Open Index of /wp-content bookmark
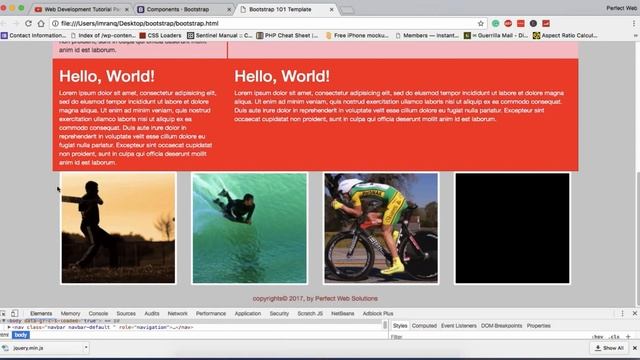640x360 pixels. (x=103, y=36)
